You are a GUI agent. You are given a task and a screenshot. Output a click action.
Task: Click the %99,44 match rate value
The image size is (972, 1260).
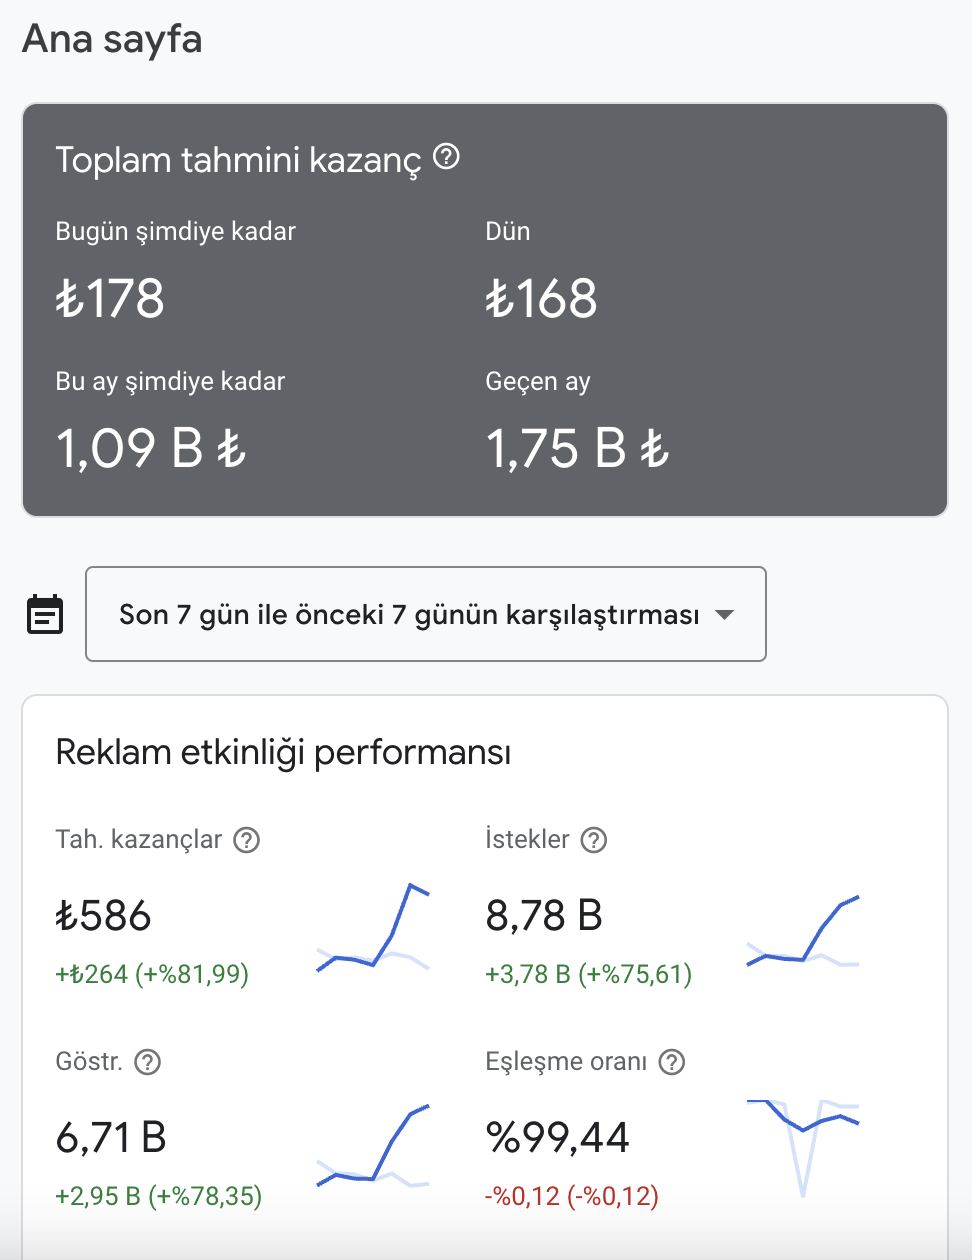557,1138
